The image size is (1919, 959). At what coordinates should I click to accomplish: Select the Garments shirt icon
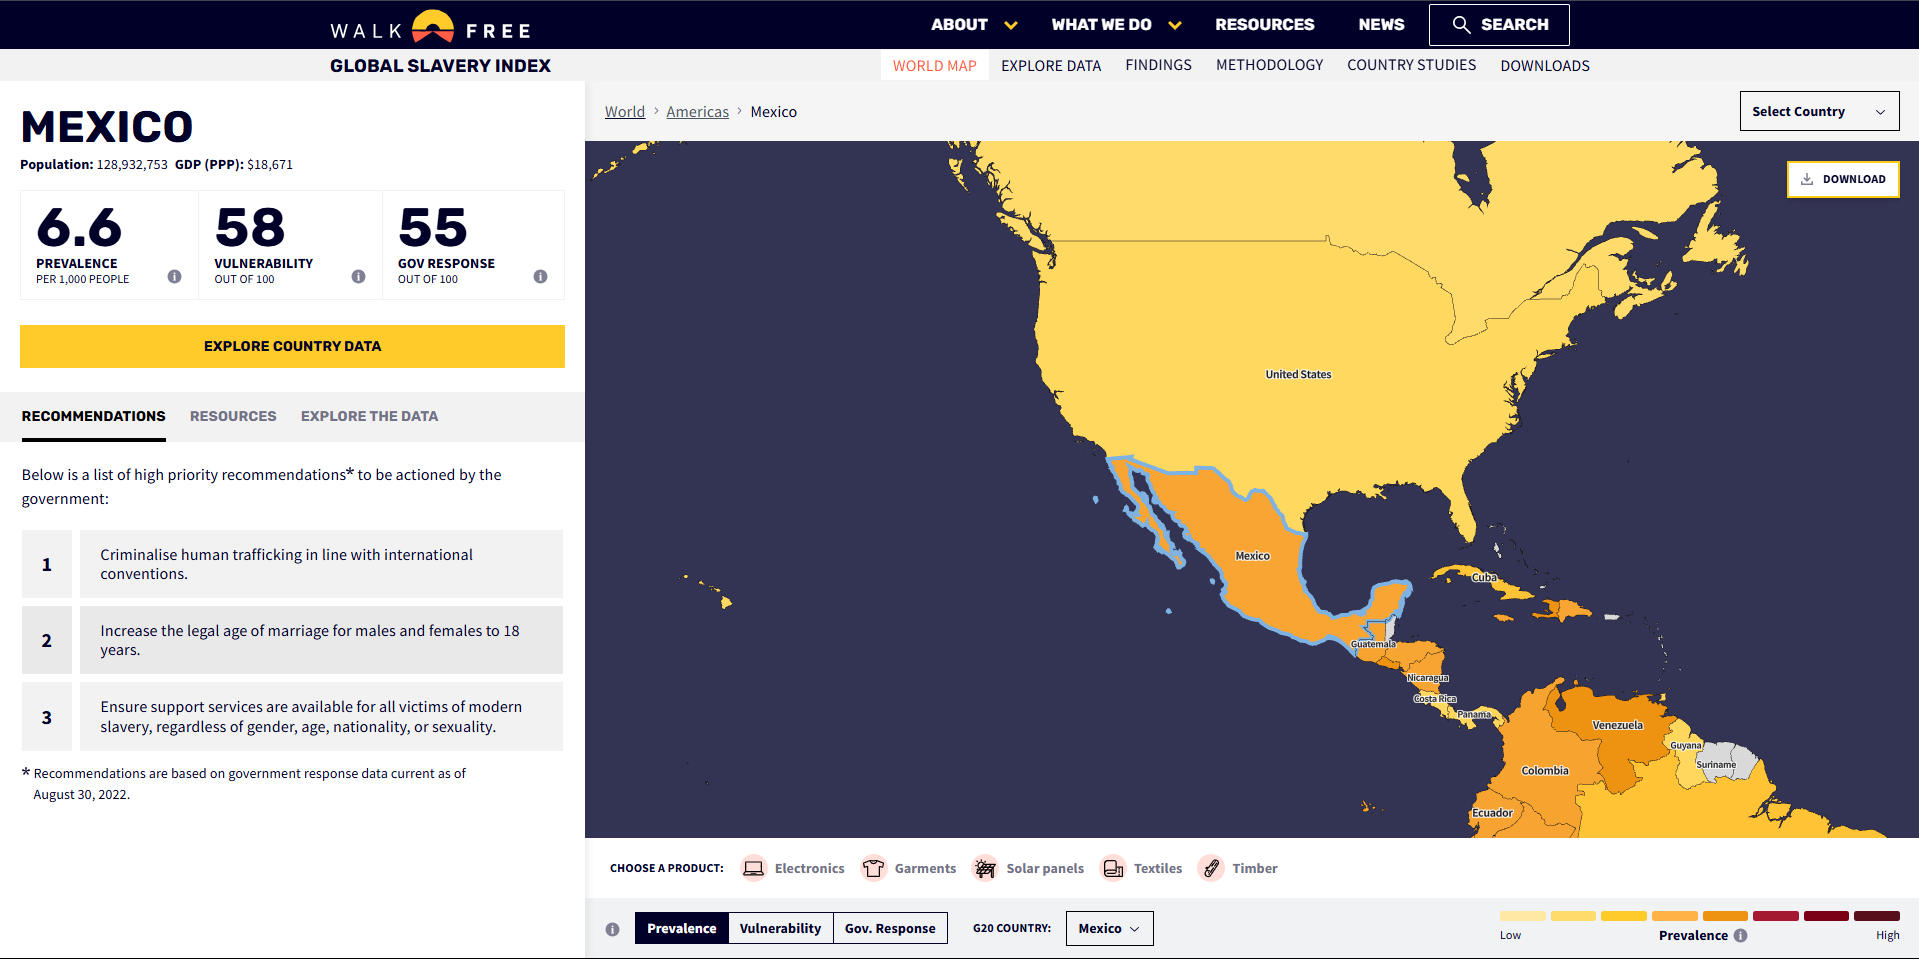point(873,868)
